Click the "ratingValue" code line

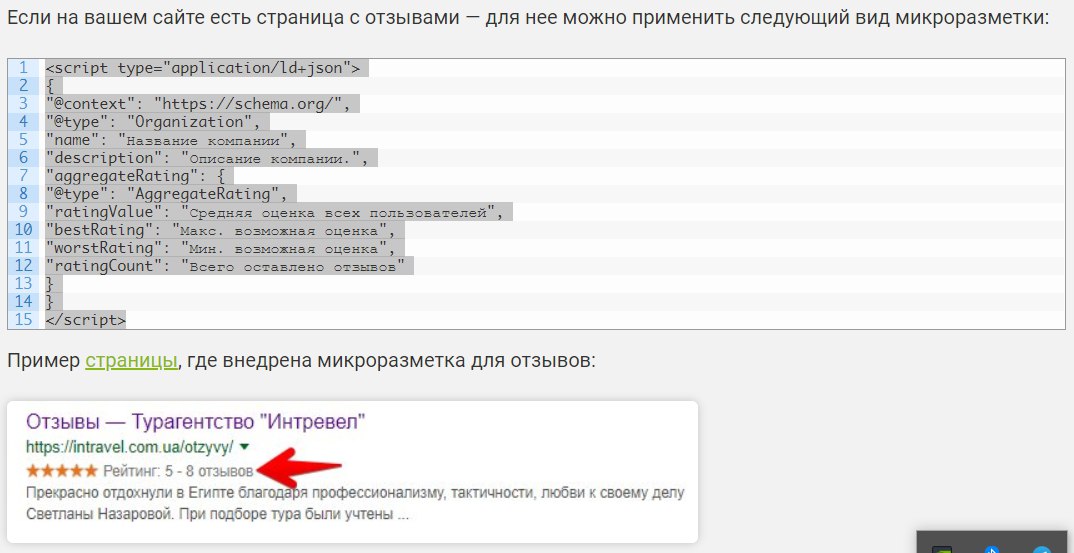tap(274, 212)
